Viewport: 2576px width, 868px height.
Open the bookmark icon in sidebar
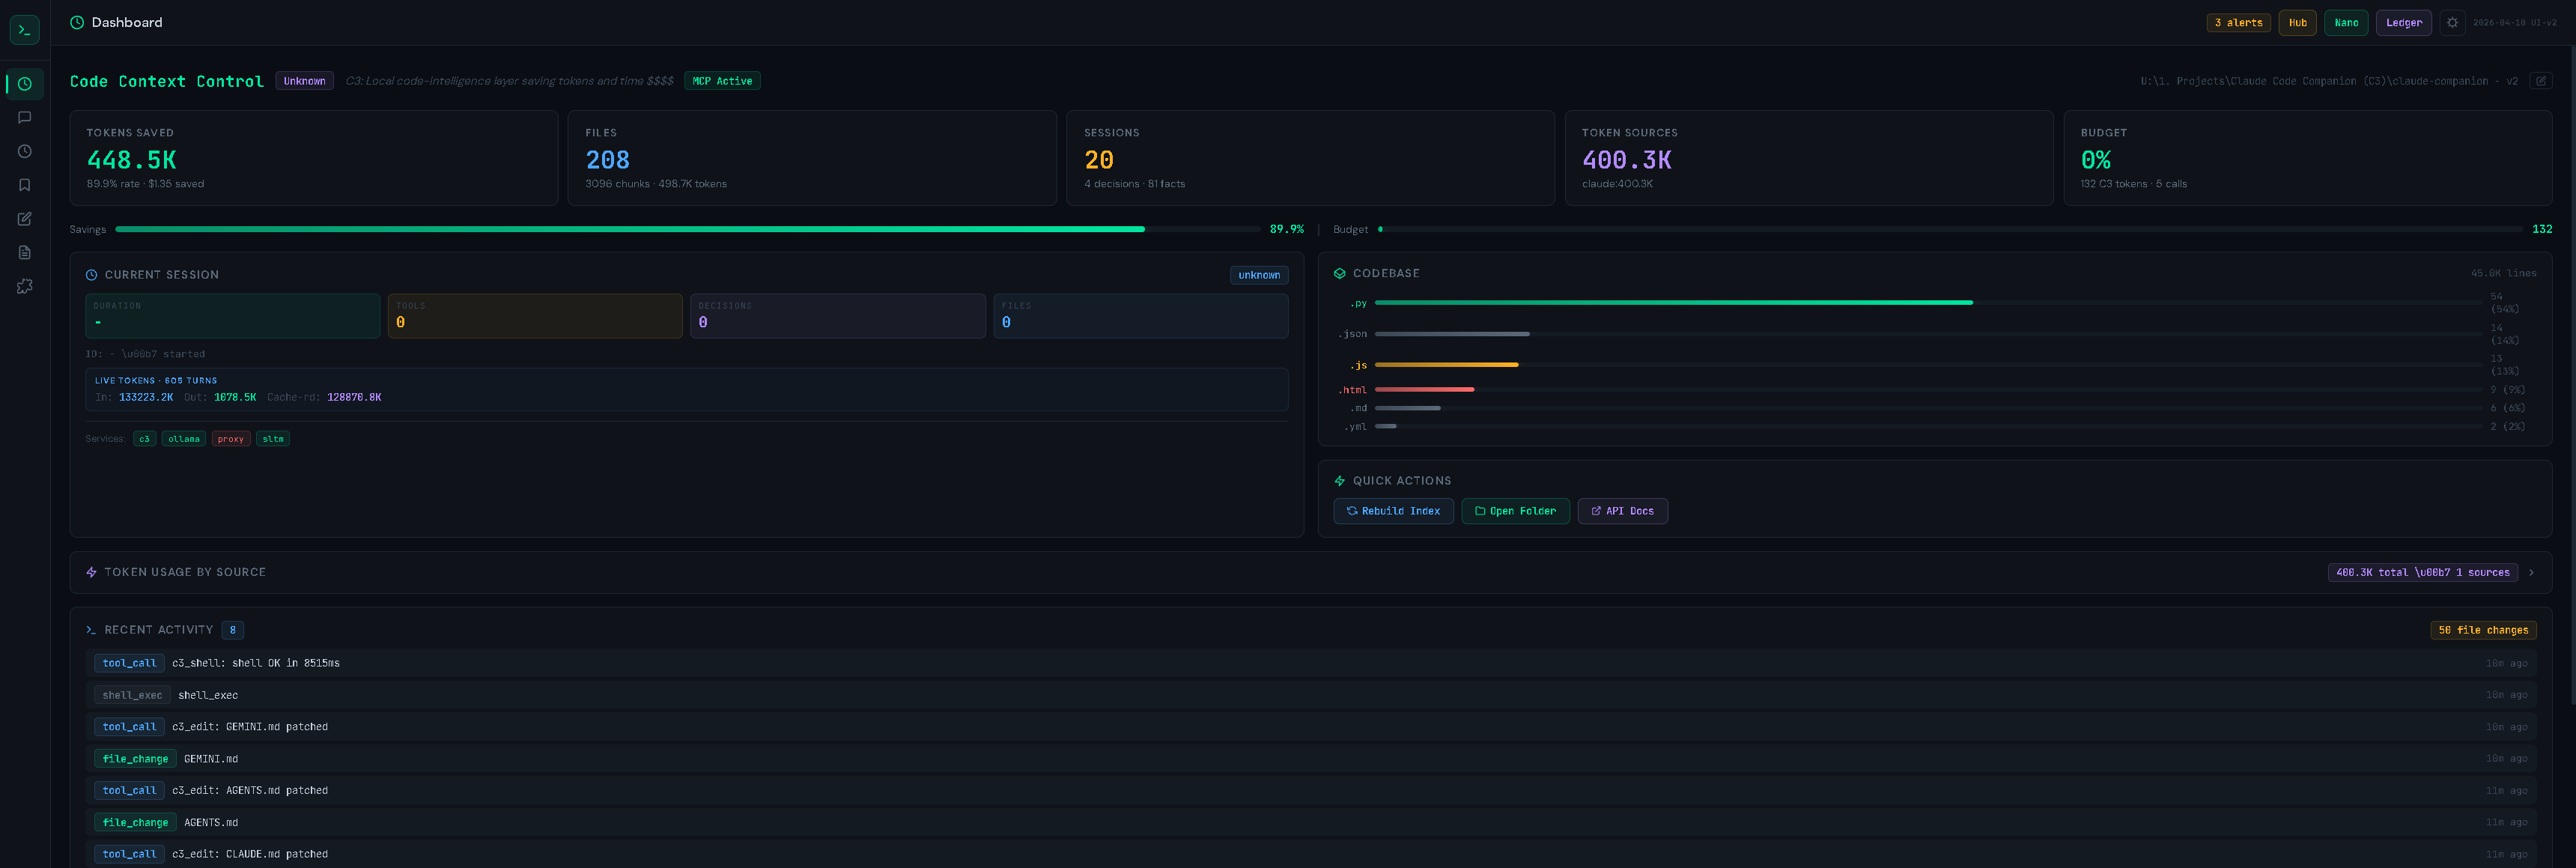(x=25, y=185)
